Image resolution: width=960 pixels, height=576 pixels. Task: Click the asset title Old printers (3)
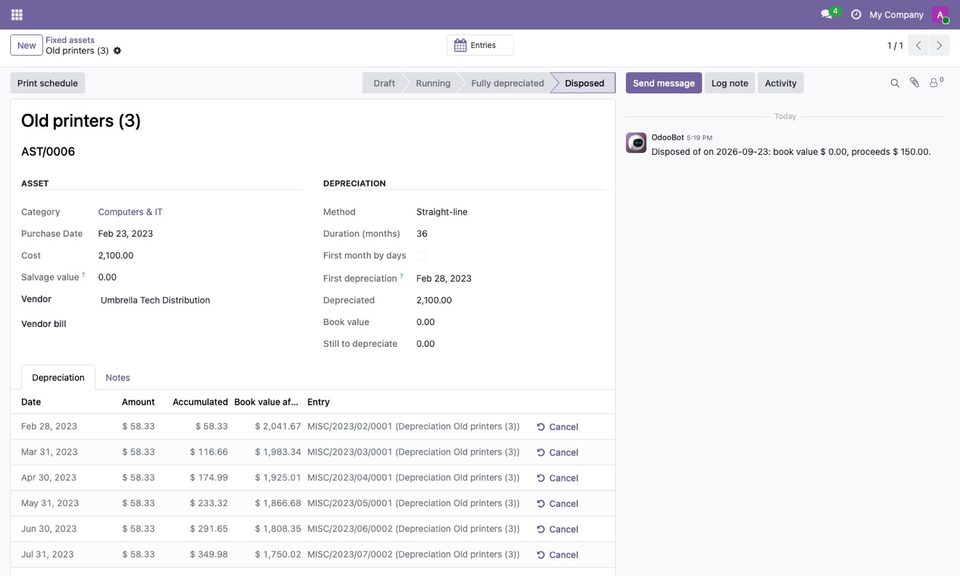click(x=81, y=121)
